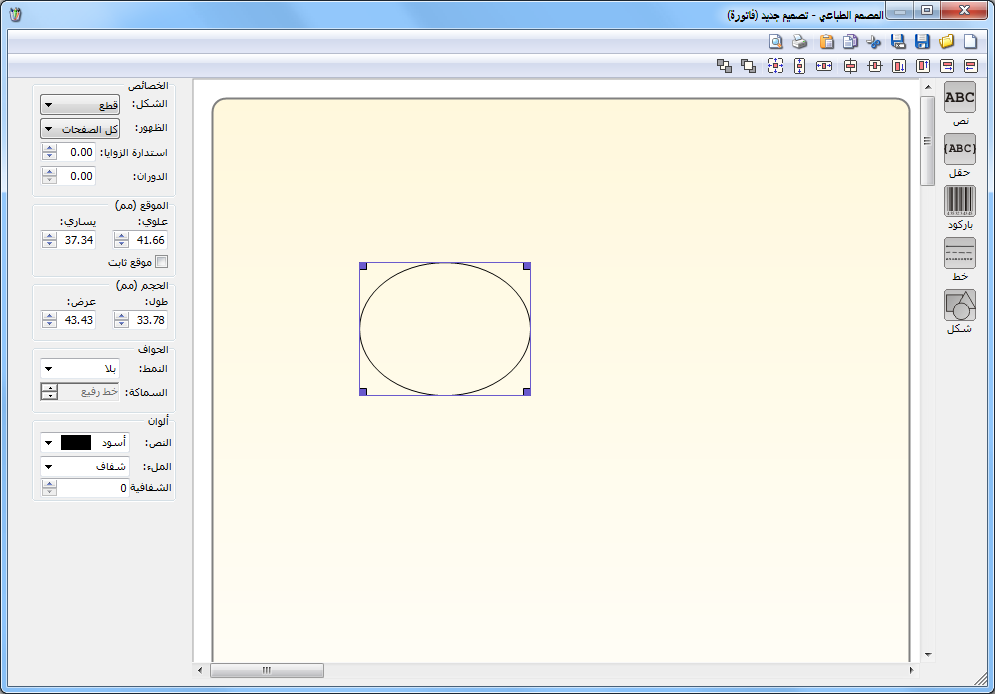
Task: Center element horizontally on the vertical axis icon
Action: click(x=850, y=66)
